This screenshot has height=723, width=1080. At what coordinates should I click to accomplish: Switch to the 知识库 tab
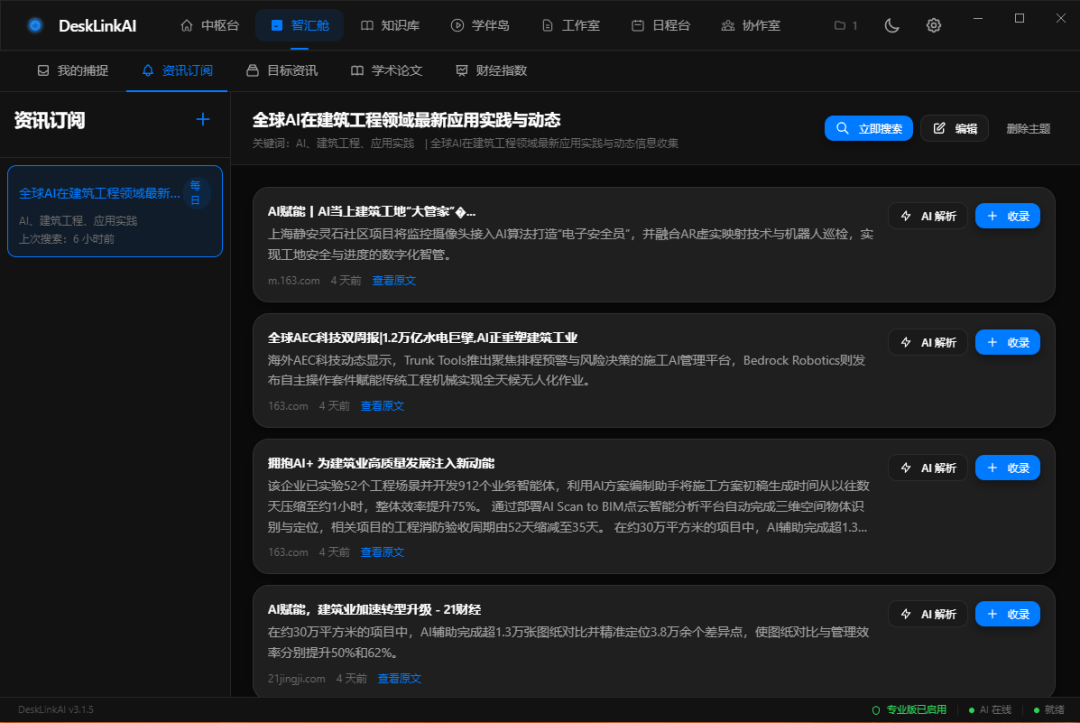click(x=391, y=25)
